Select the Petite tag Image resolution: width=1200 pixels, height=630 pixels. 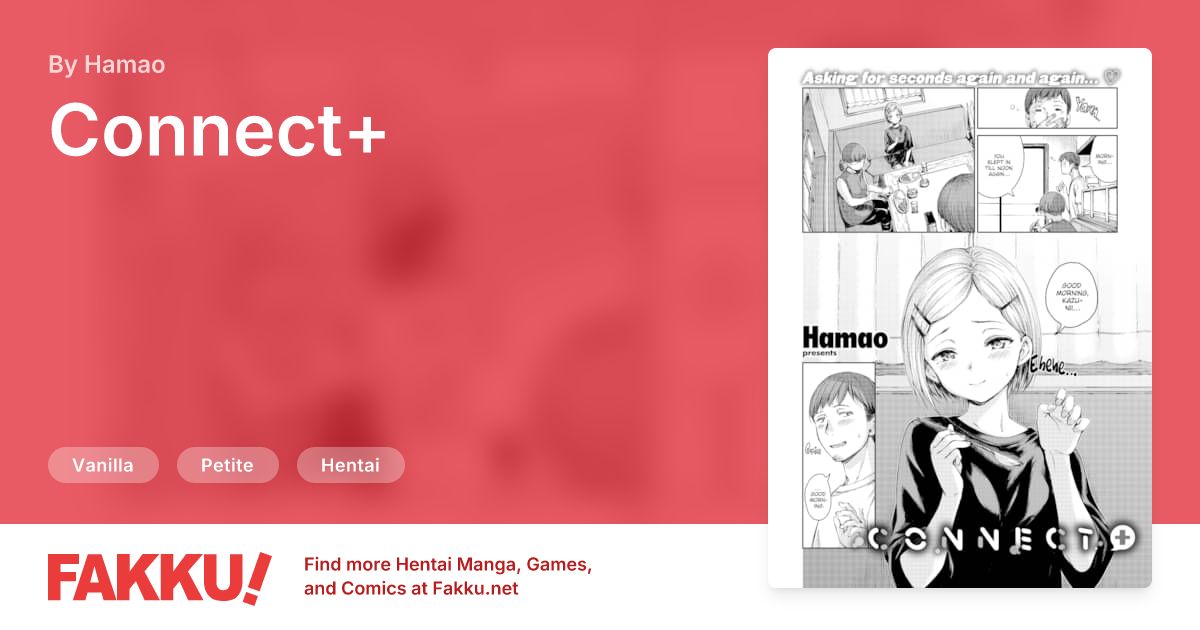tap(227, 465)
